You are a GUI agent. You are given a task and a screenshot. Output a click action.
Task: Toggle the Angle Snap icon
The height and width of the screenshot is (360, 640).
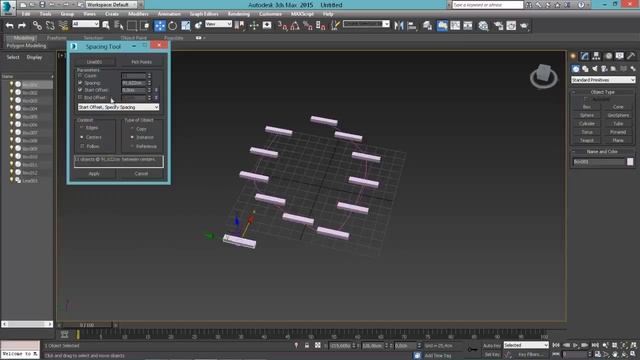click(295, 26)
